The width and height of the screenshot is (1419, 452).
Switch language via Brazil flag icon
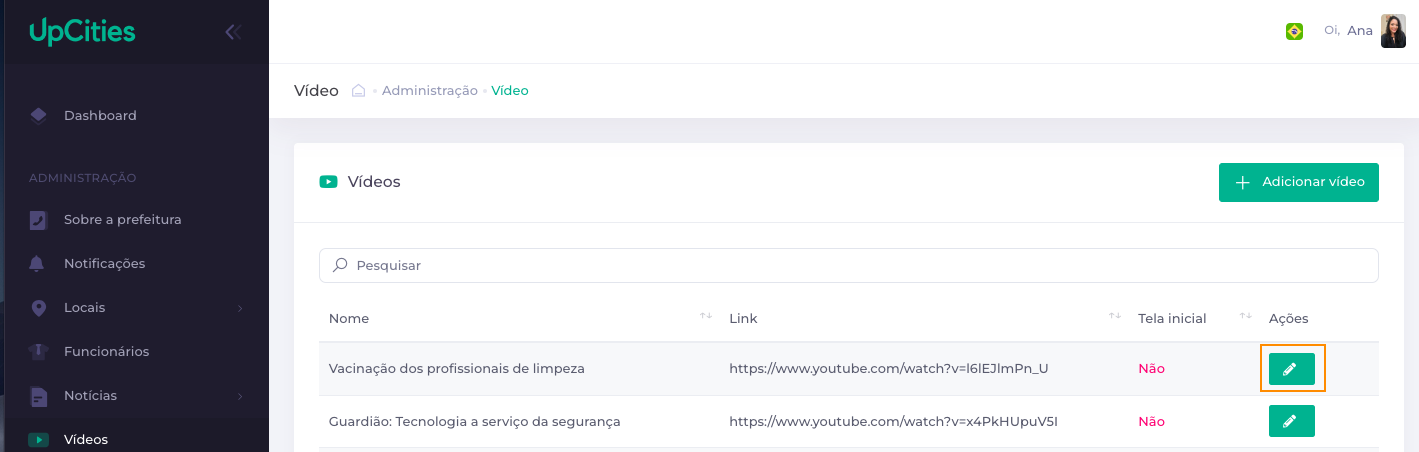(x=1294, y=32)
